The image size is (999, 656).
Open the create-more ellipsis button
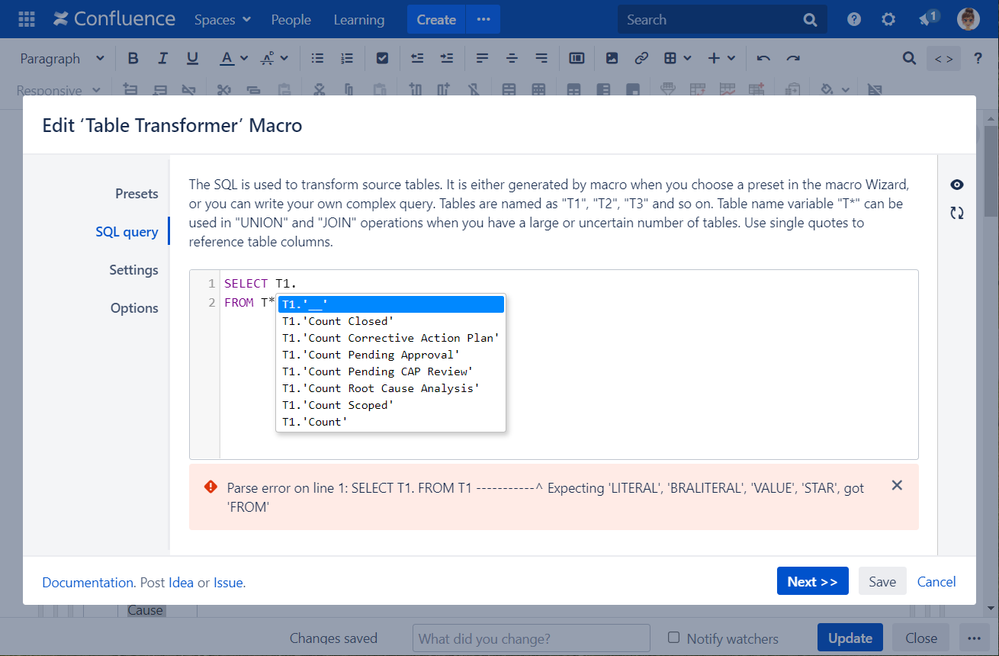[x=484, y=20]
